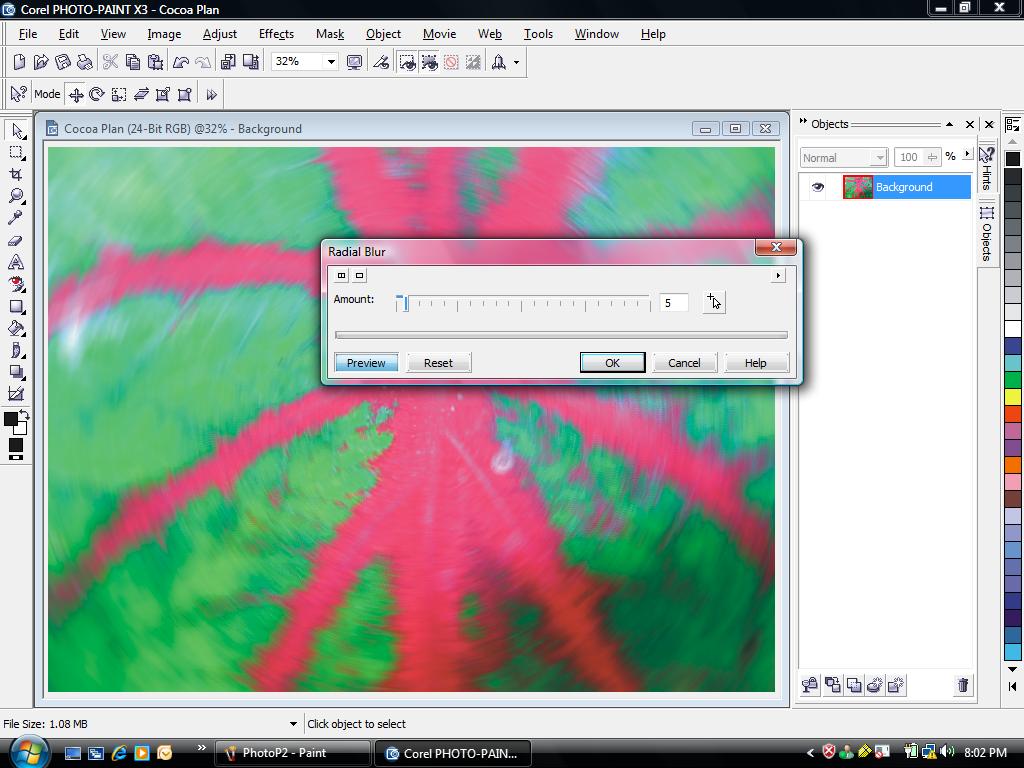Expand Radial Blur options flyout arrow
Screen dimensions: 1024x768
(778, 276)
